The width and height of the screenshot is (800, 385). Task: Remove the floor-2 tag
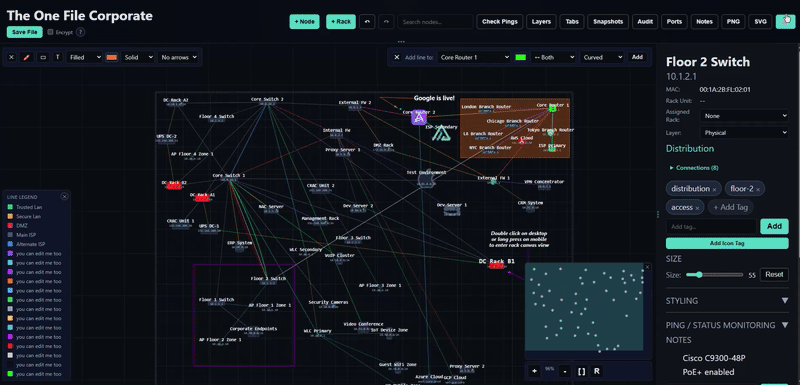[x=758, y=190]
